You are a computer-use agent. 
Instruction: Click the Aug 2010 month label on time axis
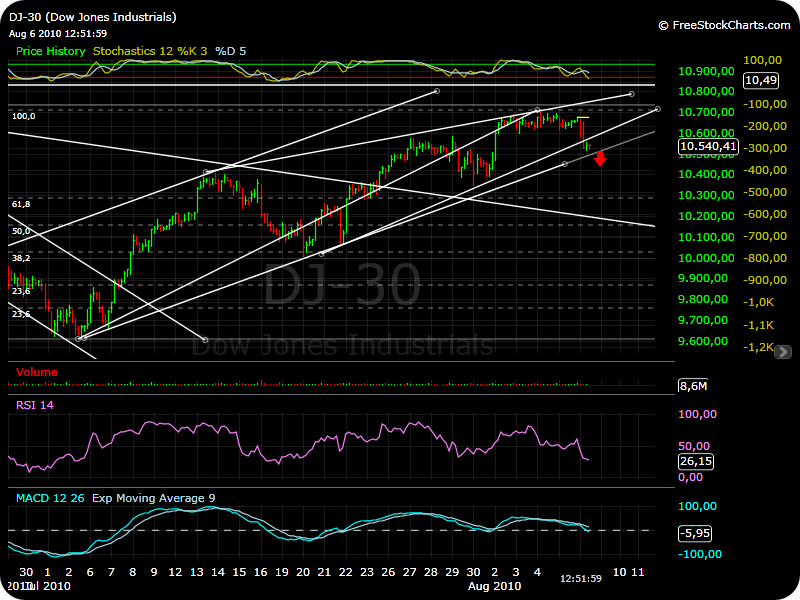pos(494,586)
